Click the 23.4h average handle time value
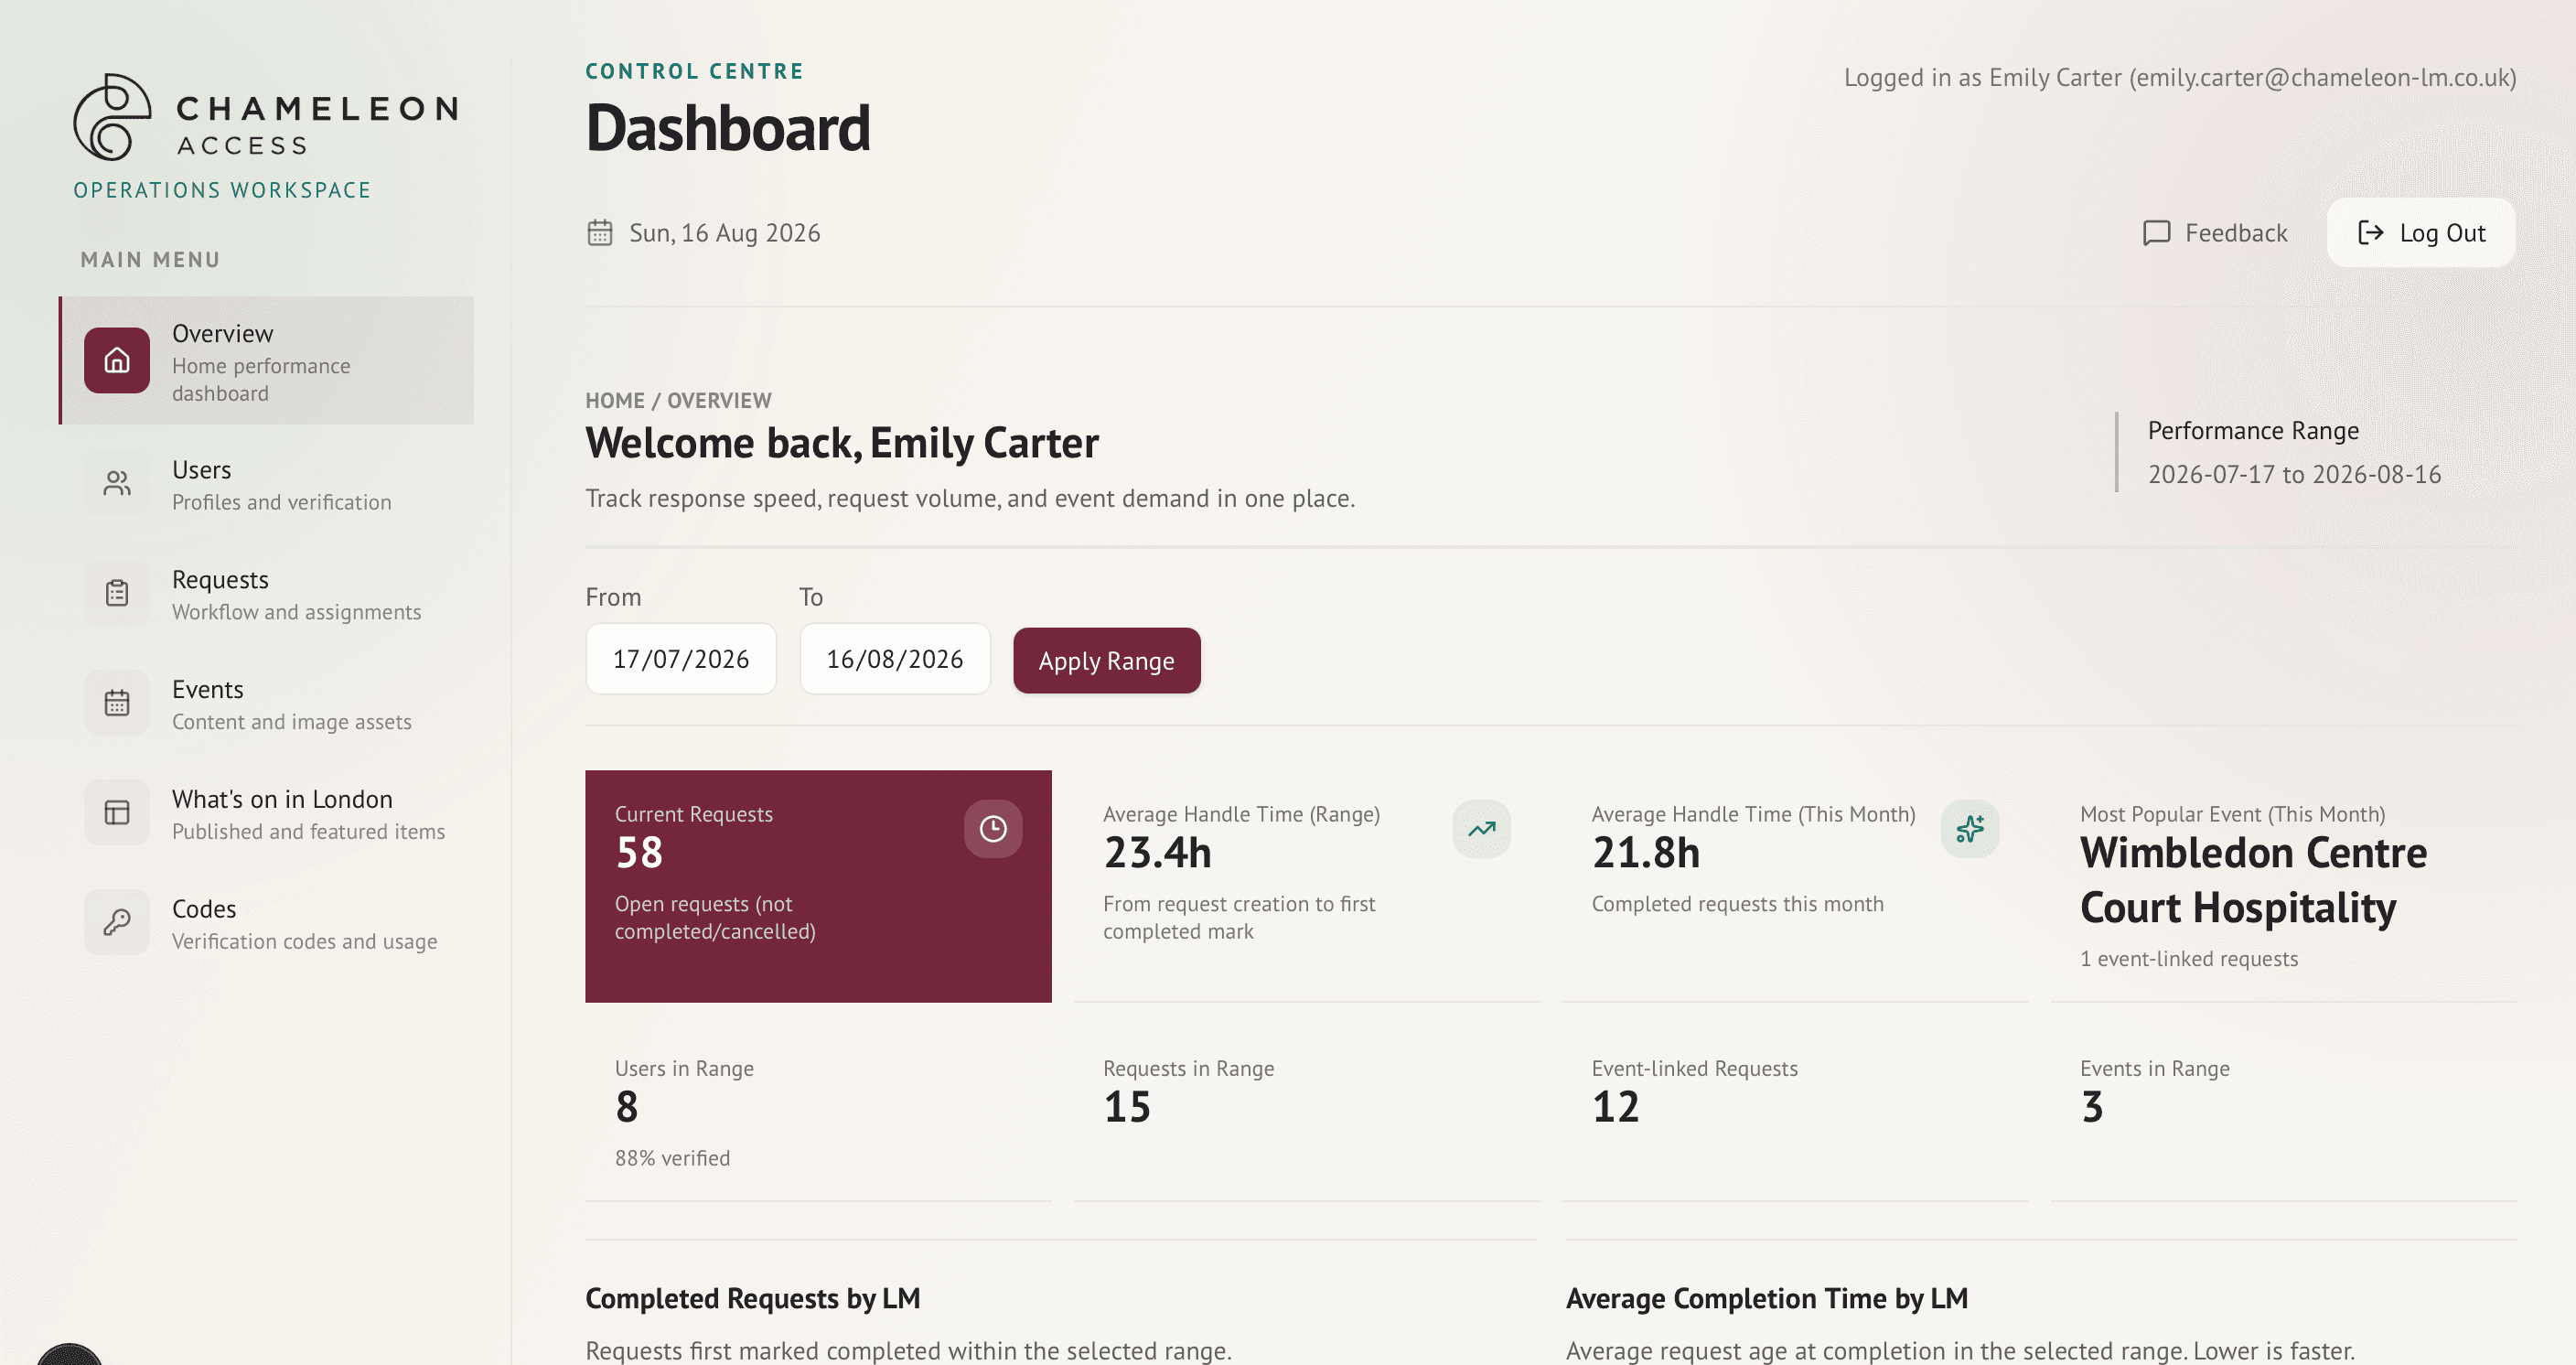The height and width of the screenshot is (1365, 2576). tap(1157, 853)
